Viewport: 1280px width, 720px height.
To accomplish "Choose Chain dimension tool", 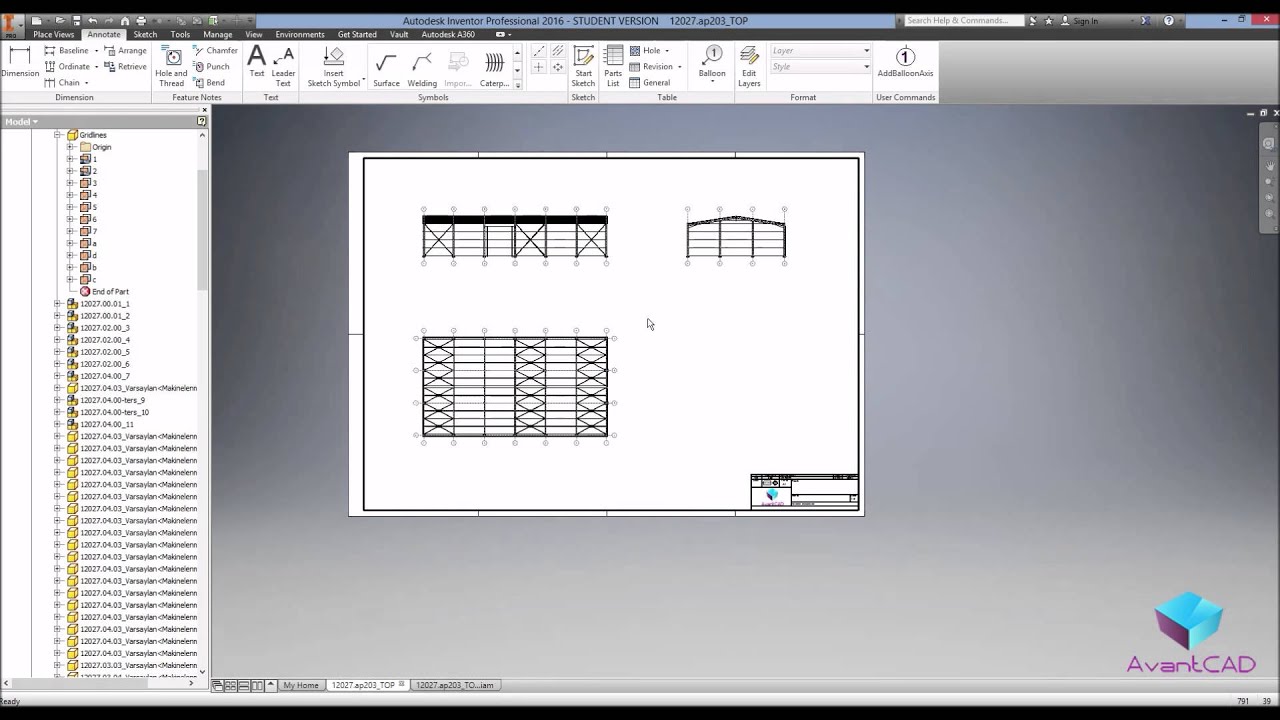I will (x=65, y=82).
